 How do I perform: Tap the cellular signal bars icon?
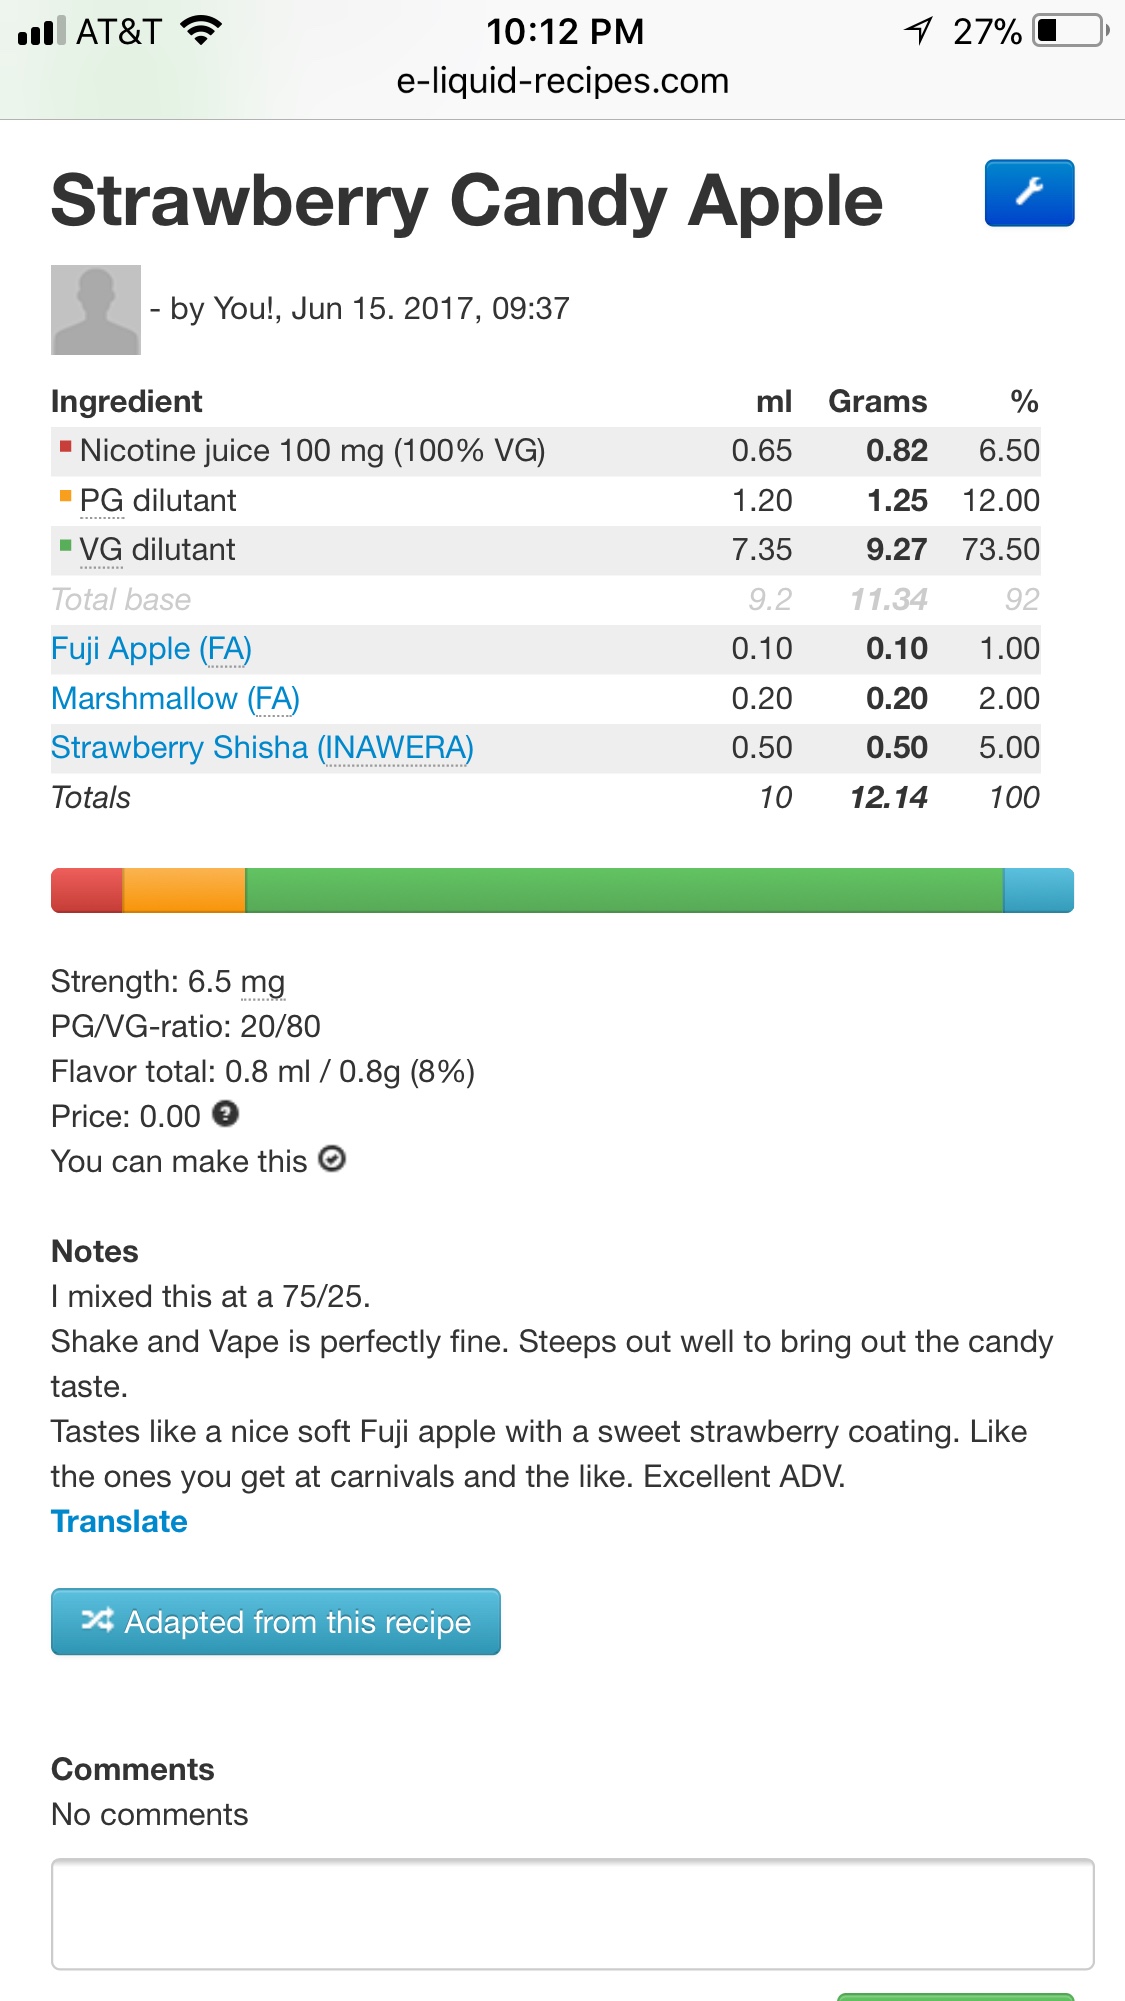[x=41, y=31]
